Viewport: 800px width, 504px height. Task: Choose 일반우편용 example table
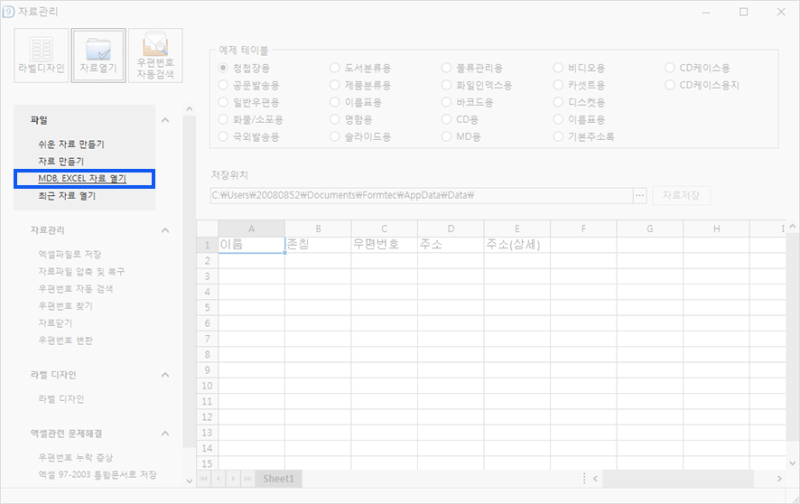[x=223, y=102]
